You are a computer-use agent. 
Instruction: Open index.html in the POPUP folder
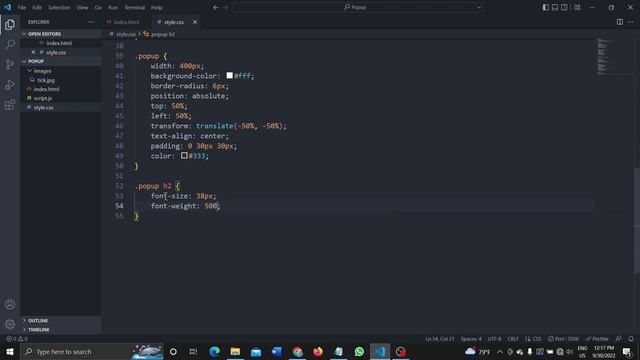coord(60,89)
